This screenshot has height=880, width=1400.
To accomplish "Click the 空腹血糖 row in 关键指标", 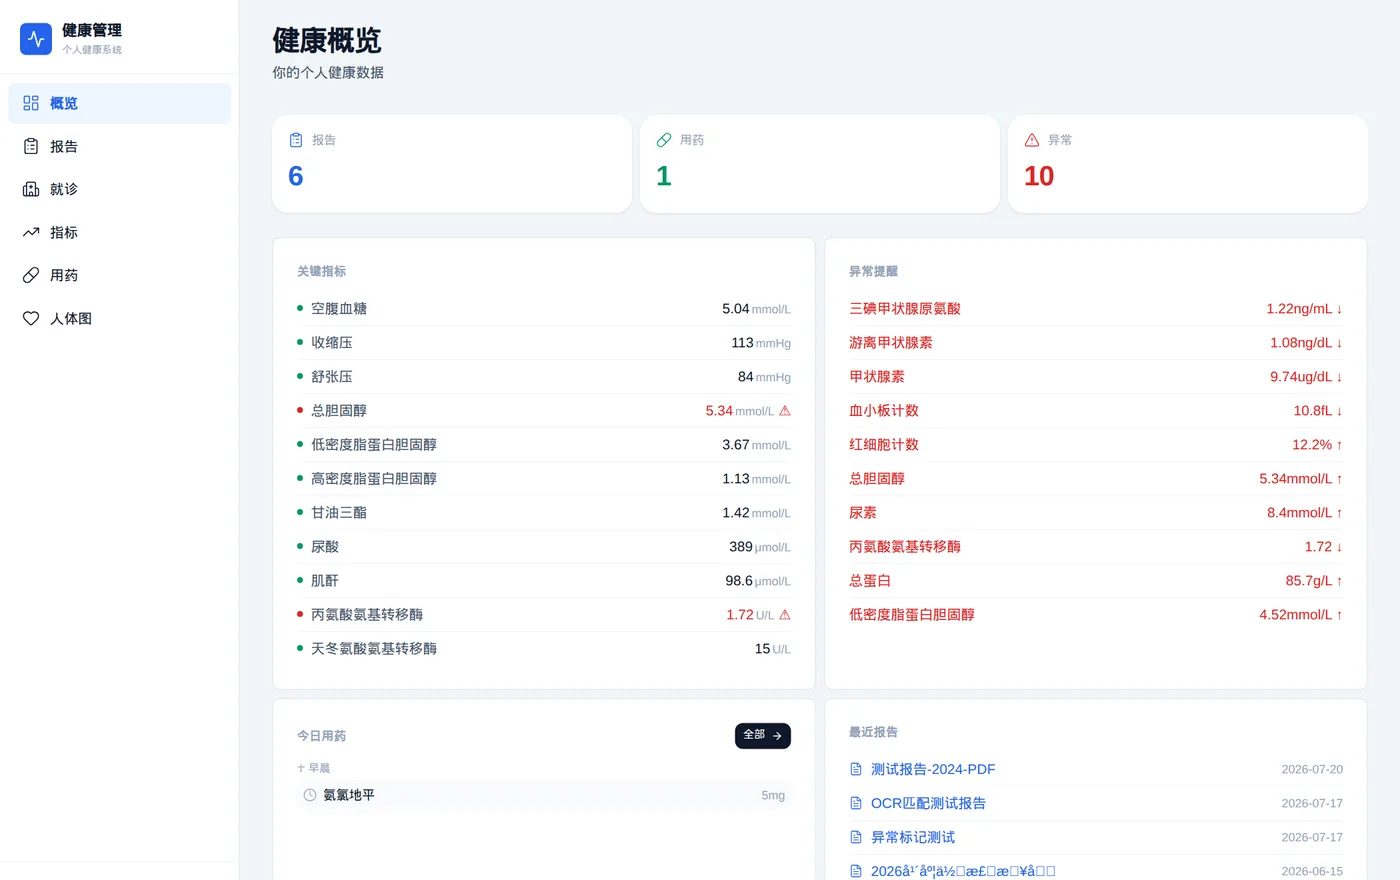I will 544,309.
